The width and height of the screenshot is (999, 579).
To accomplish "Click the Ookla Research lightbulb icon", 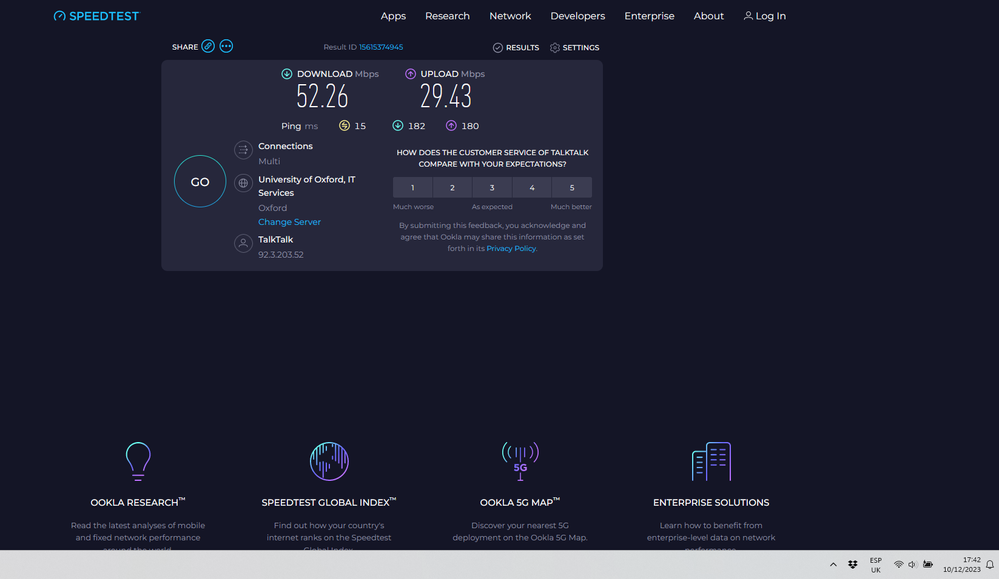I will tap(137, 461).
